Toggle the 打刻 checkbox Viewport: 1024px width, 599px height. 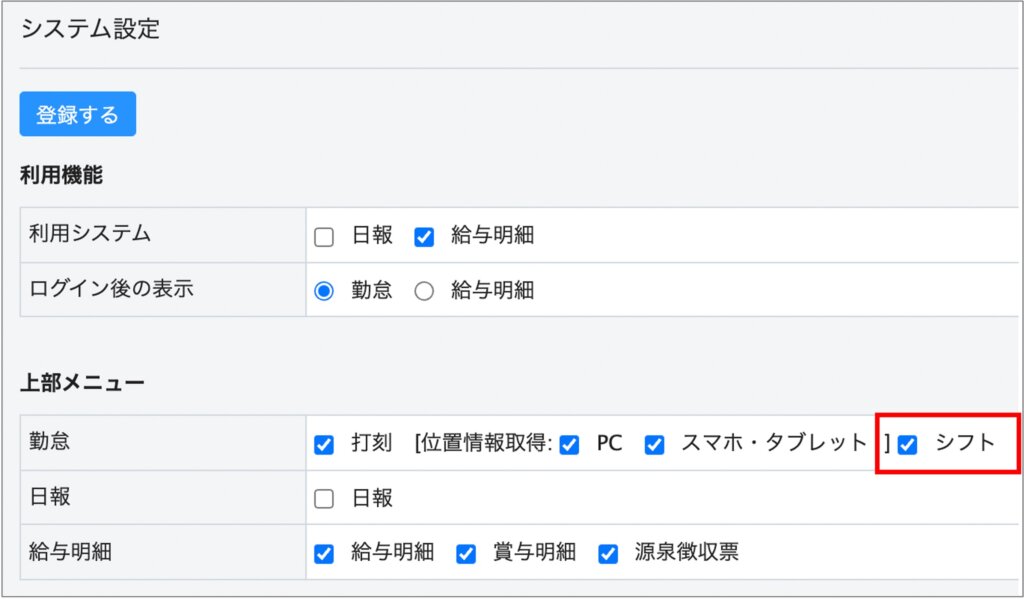click(324, 445)
